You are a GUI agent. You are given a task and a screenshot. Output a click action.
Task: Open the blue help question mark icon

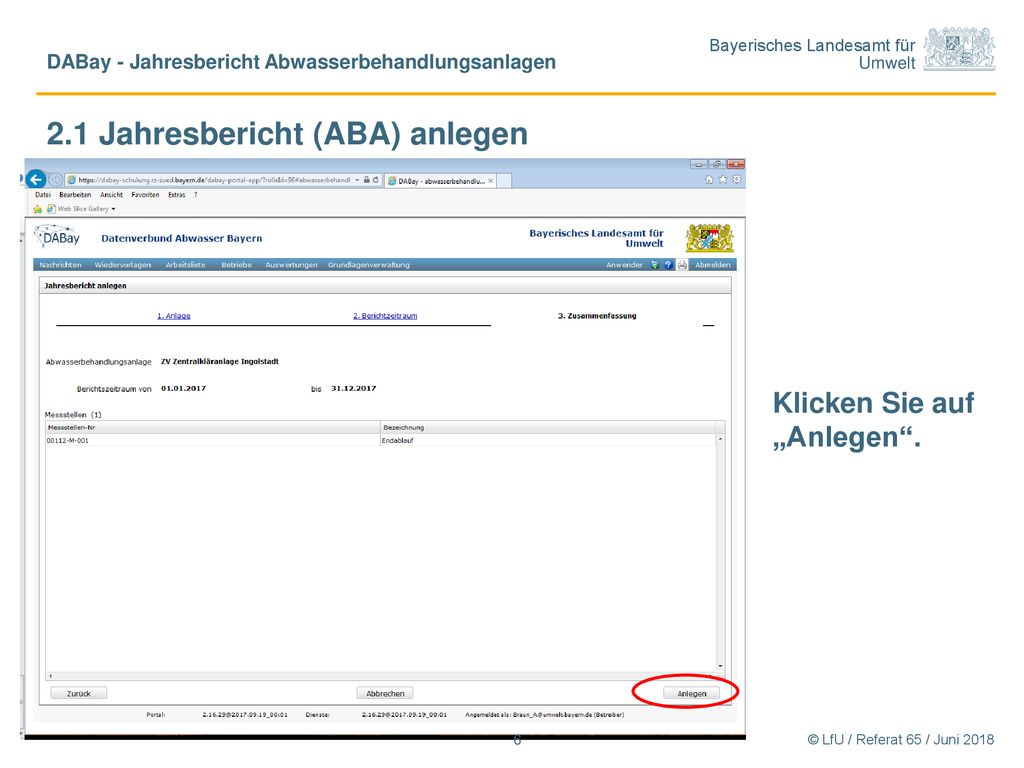[667, 264]
